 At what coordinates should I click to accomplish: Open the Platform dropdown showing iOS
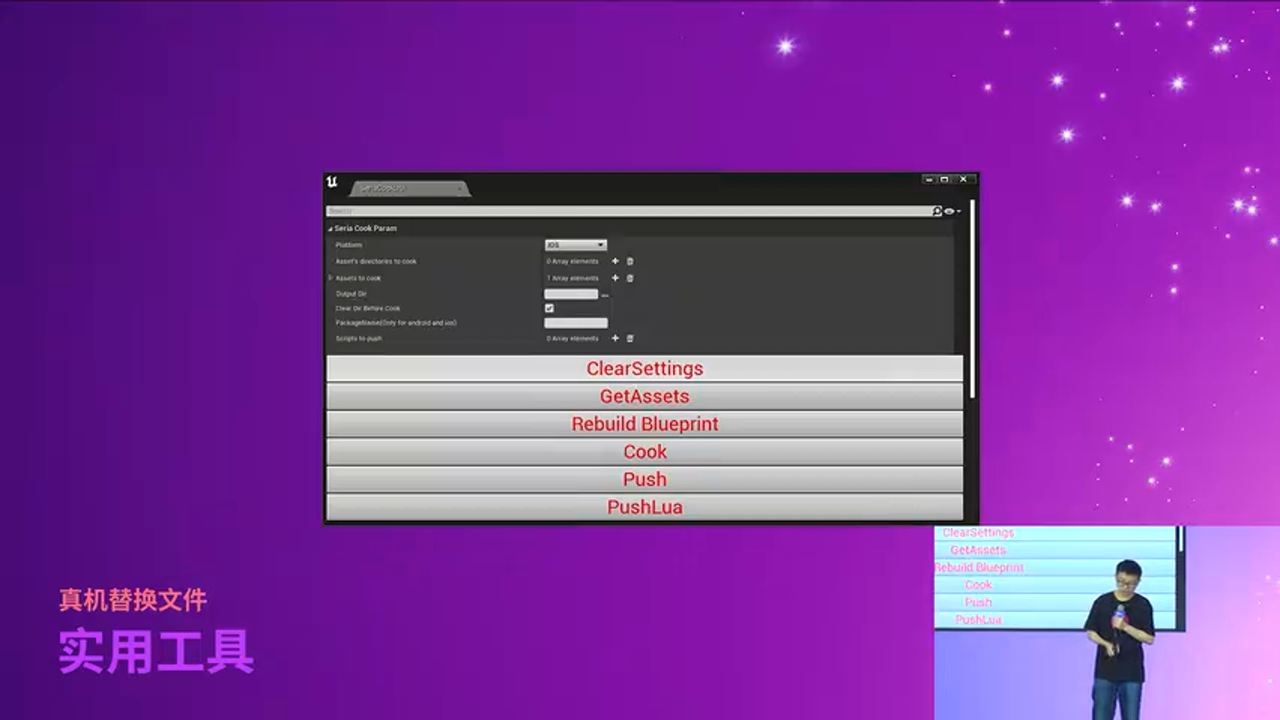tap(576, 245)
